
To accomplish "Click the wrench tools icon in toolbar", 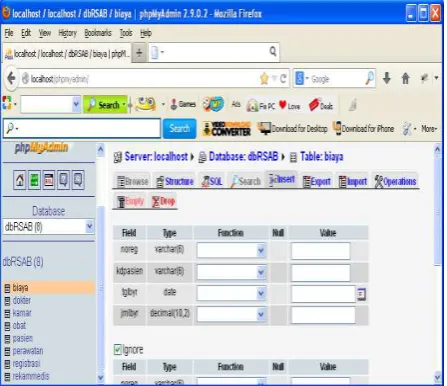I will click(407, 129).
